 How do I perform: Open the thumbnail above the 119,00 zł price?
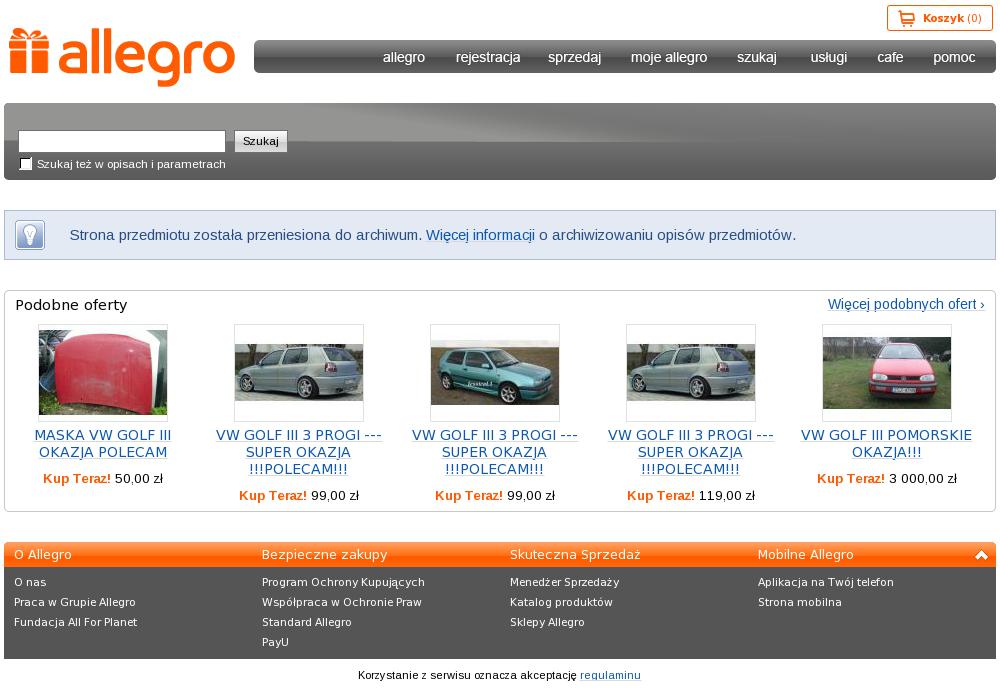(x=691, y=372)
